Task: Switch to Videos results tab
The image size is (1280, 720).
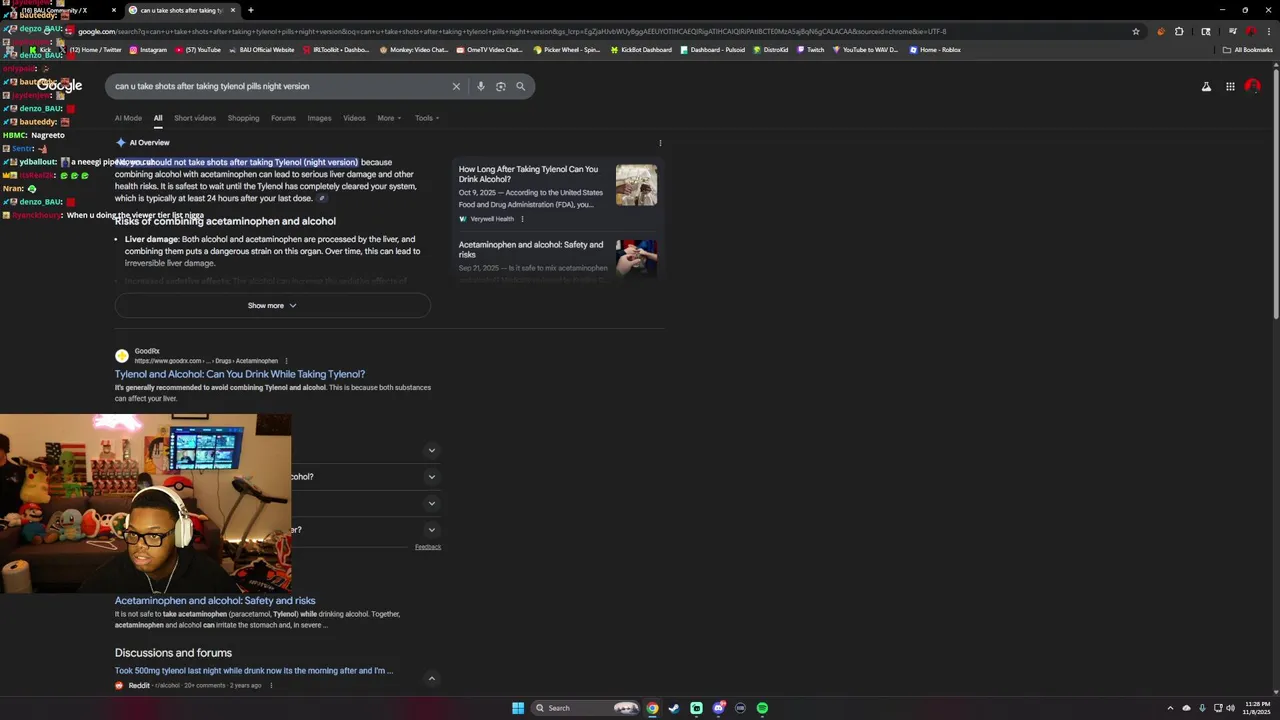Action: 354,118
